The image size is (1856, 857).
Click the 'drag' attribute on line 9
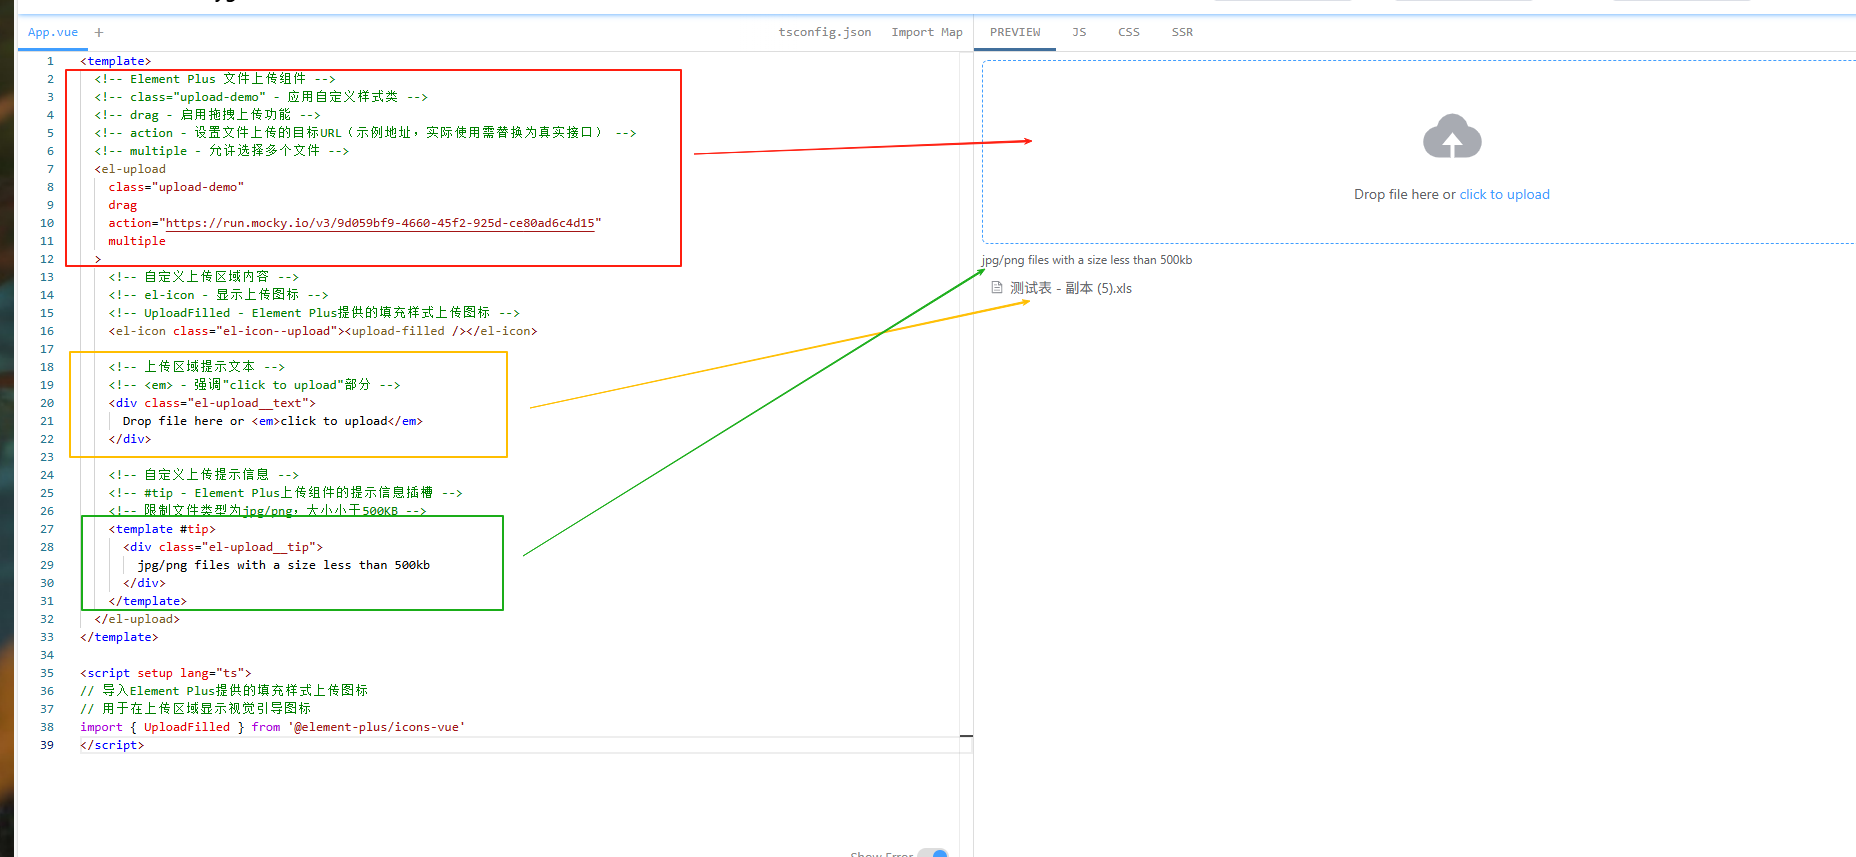click(x=123, y=205)
